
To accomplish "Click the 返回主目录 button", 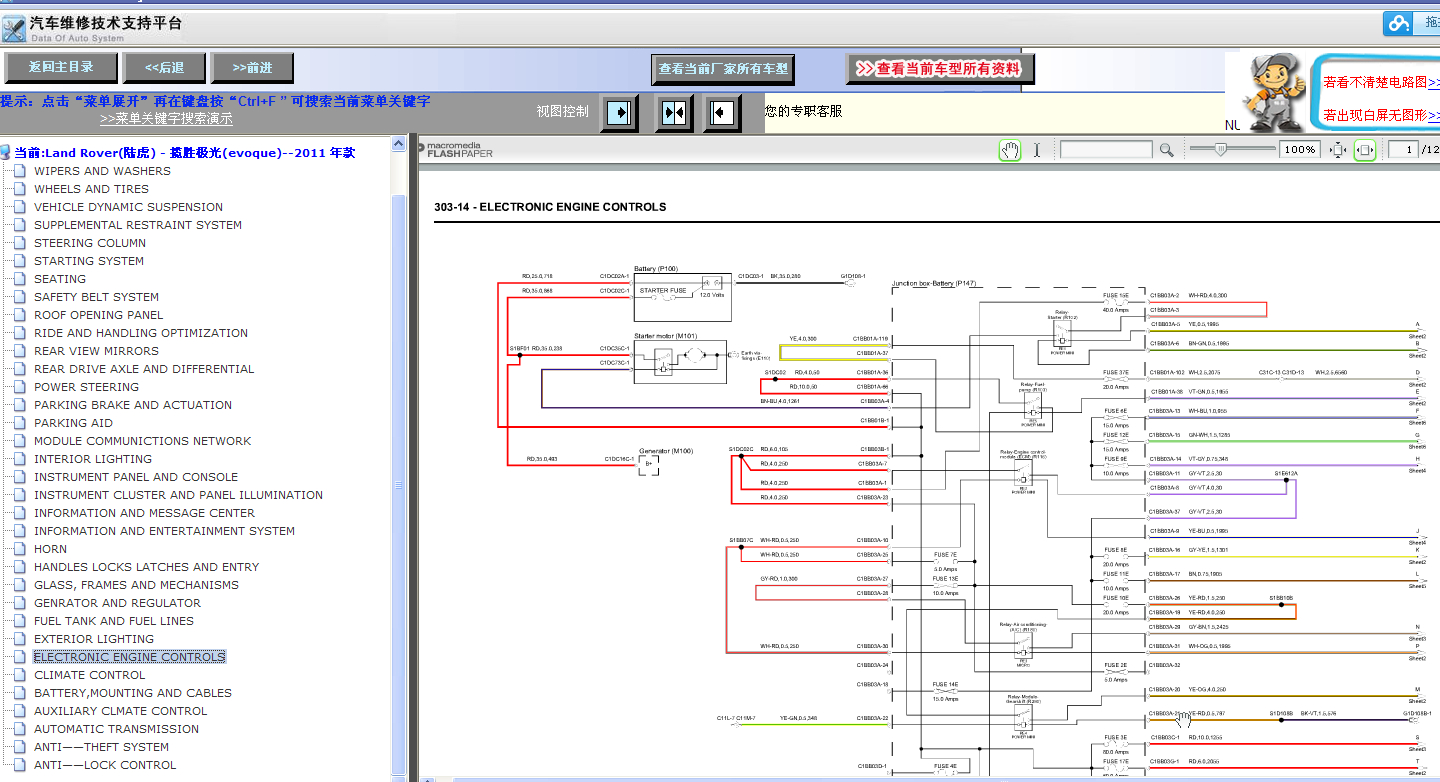I will 61,68.
